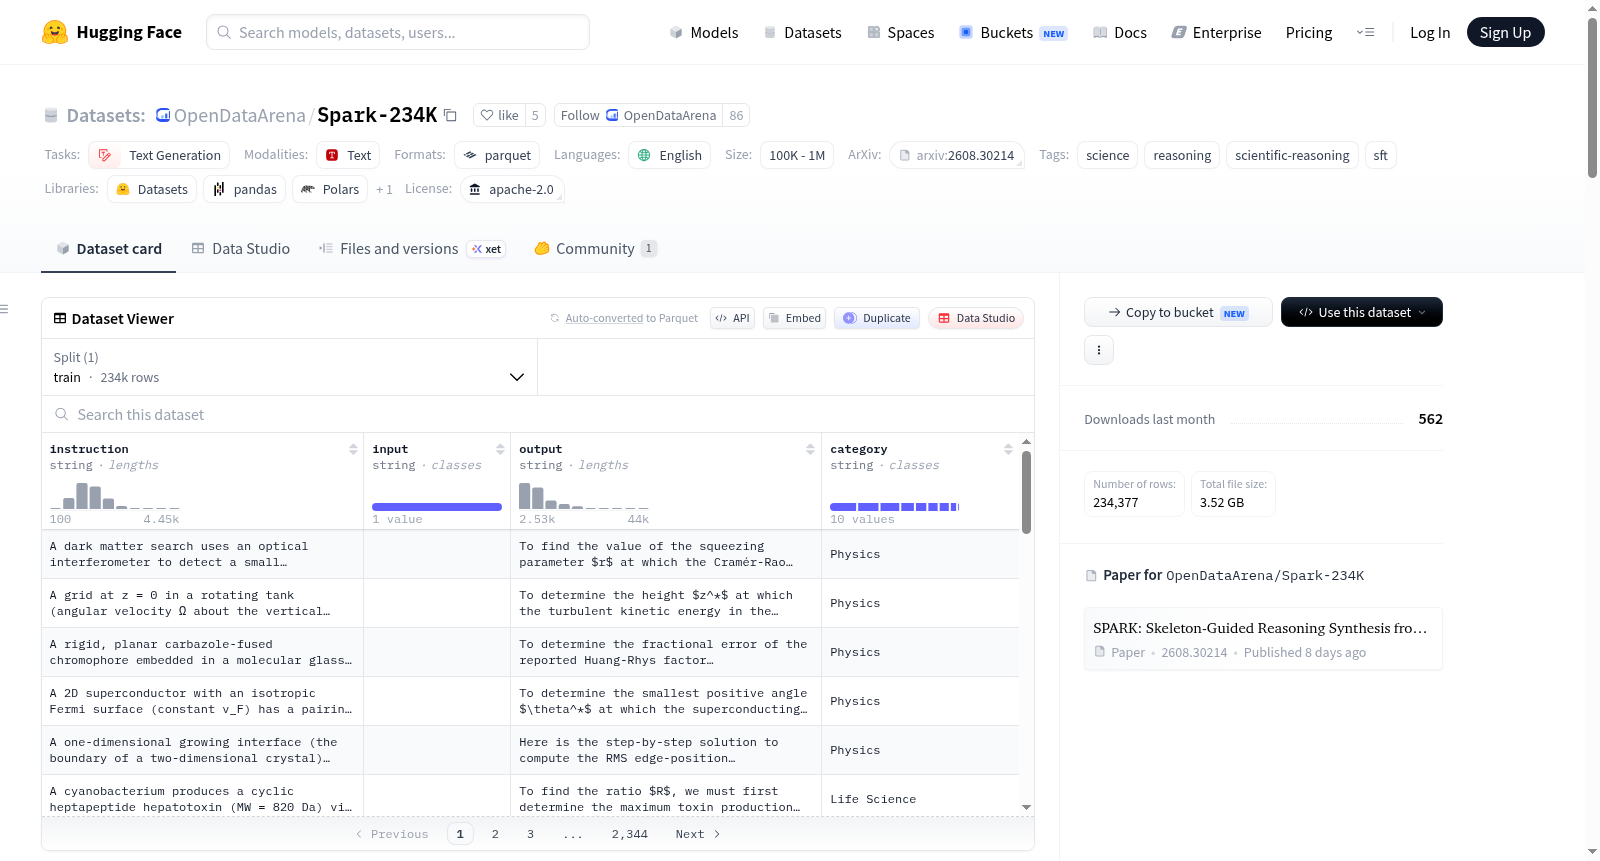
Task: Go to the Next page
Action: 698,834
